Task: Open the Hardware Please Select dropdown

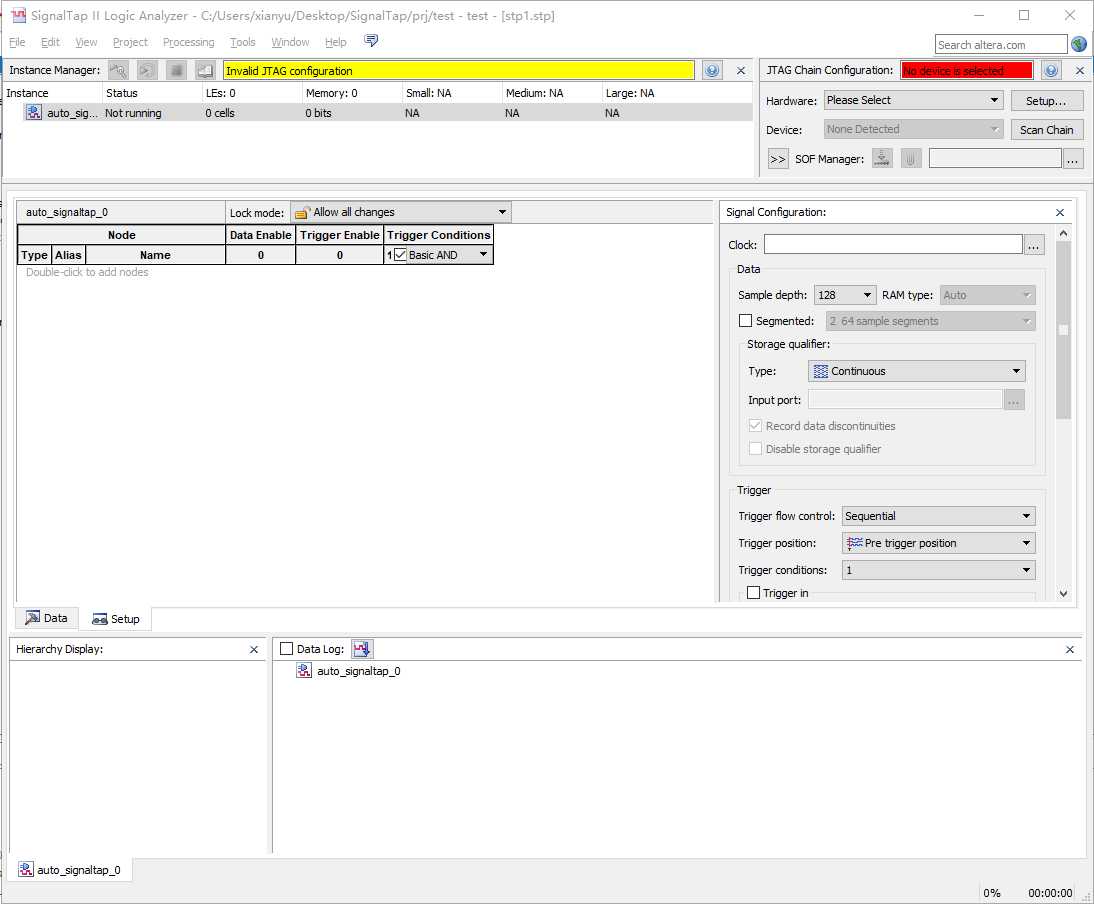Action: point(913,100)
